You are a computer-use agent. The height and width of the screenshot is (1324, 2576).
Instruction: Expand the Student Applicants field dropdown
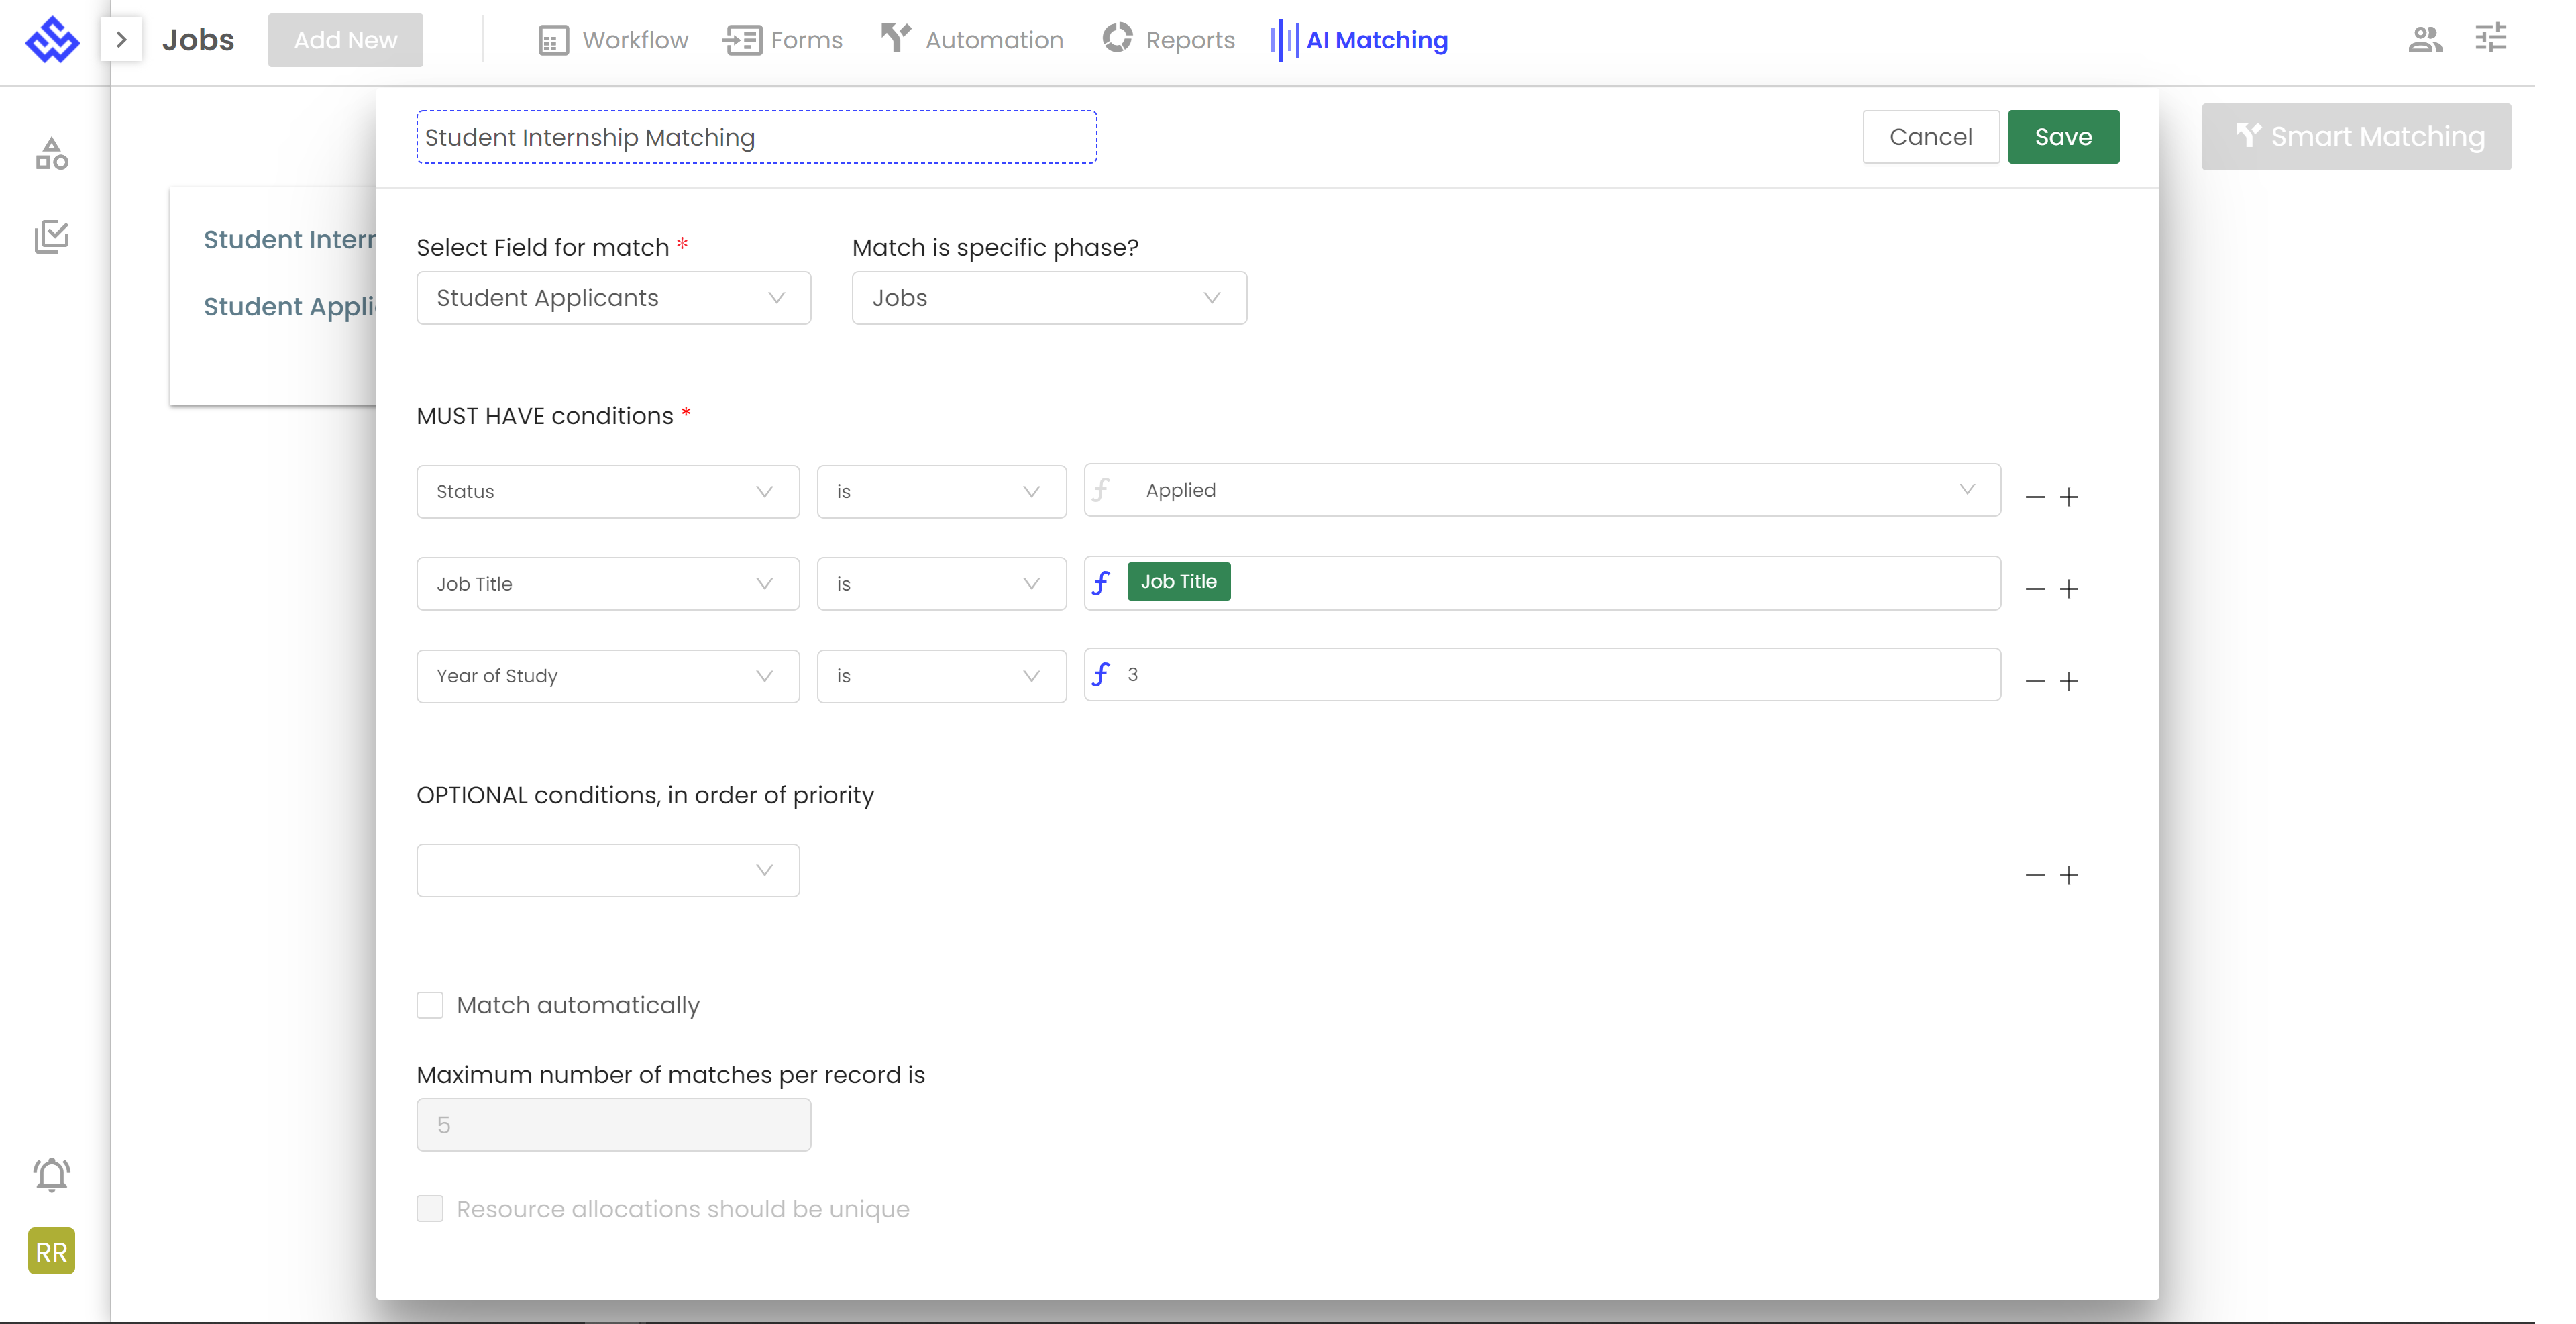613,298
